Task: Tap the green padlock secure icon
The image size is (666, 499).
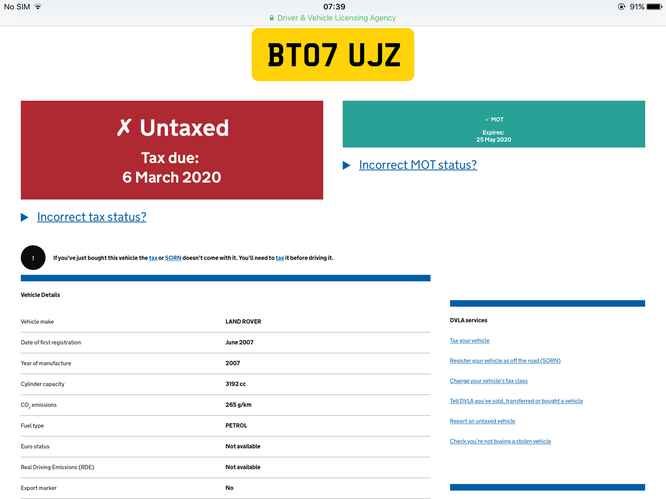Action: 271,18
